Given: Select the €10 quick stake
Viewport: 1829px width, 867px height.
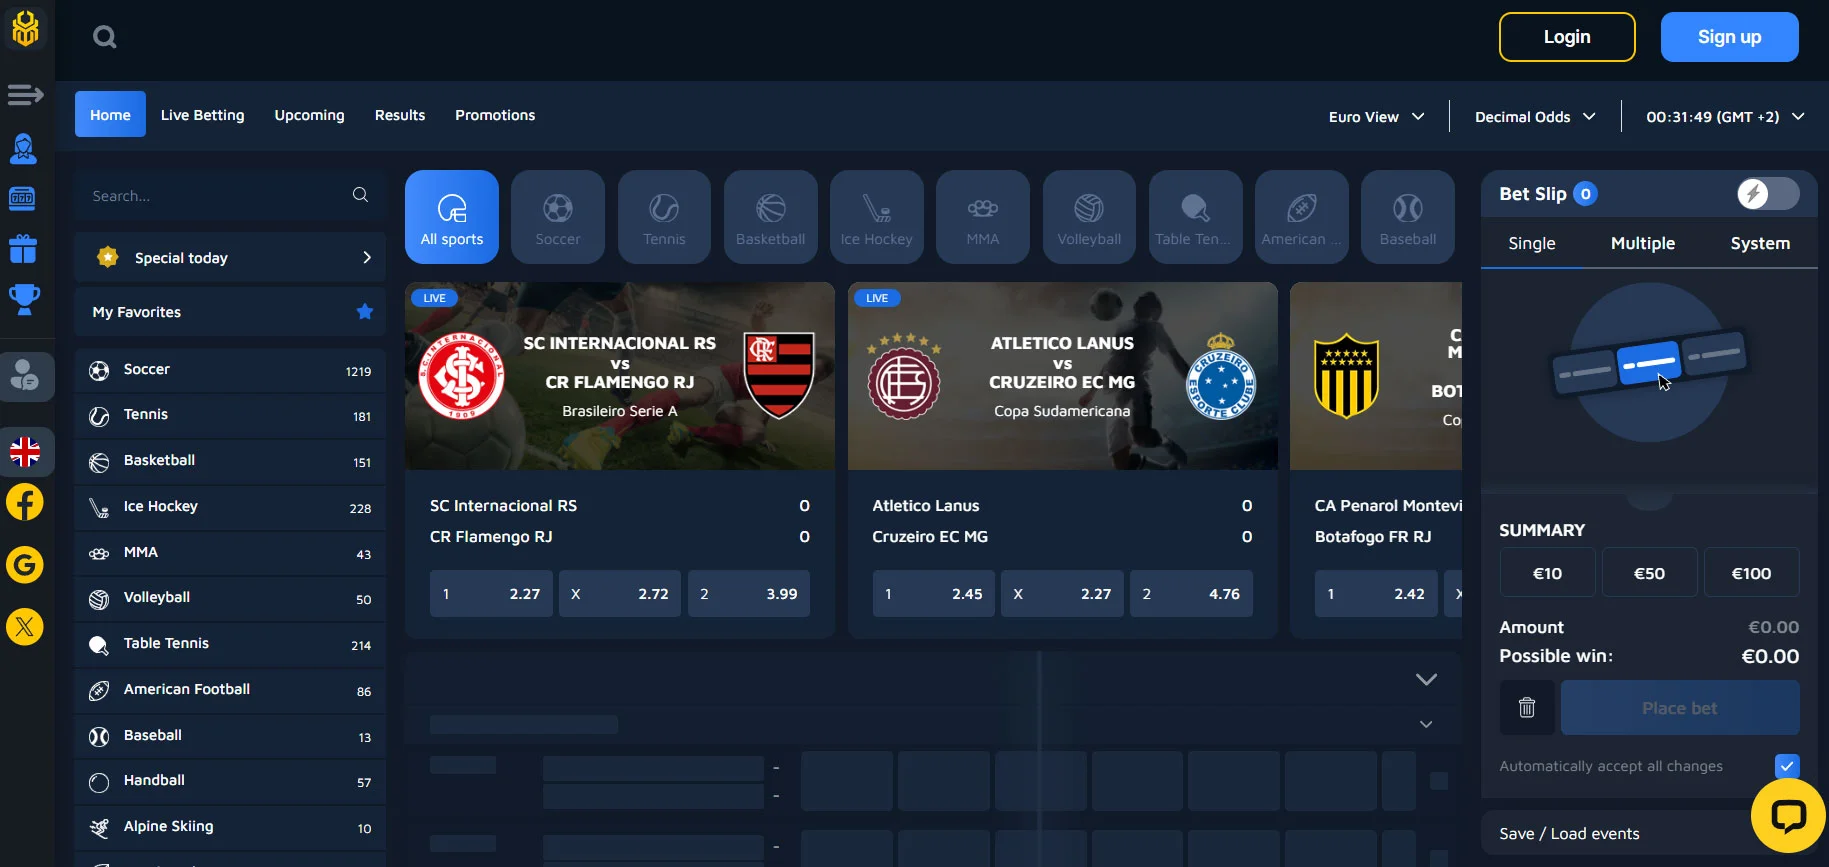Looking at the screenshot, I should point(1547,573).
